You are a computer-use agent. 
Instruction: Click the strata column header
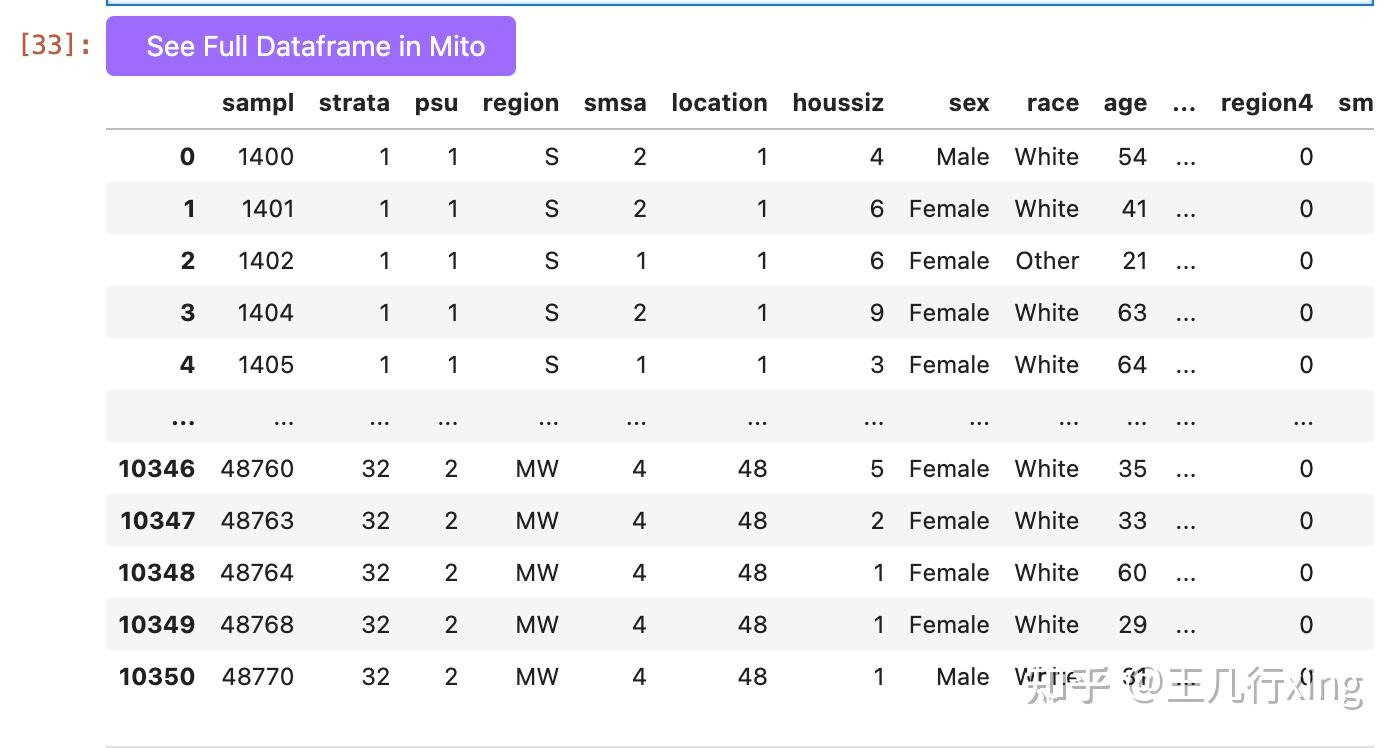[354, 103]
